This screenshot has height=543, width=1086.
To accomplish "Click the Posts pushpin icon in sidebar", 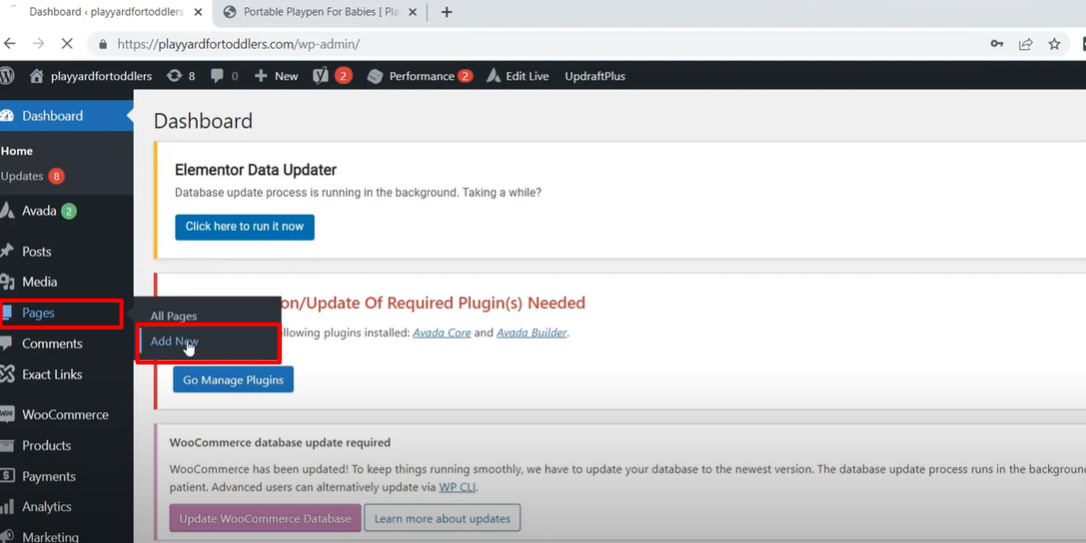I will pyautogui.click(x=7, y=251).
